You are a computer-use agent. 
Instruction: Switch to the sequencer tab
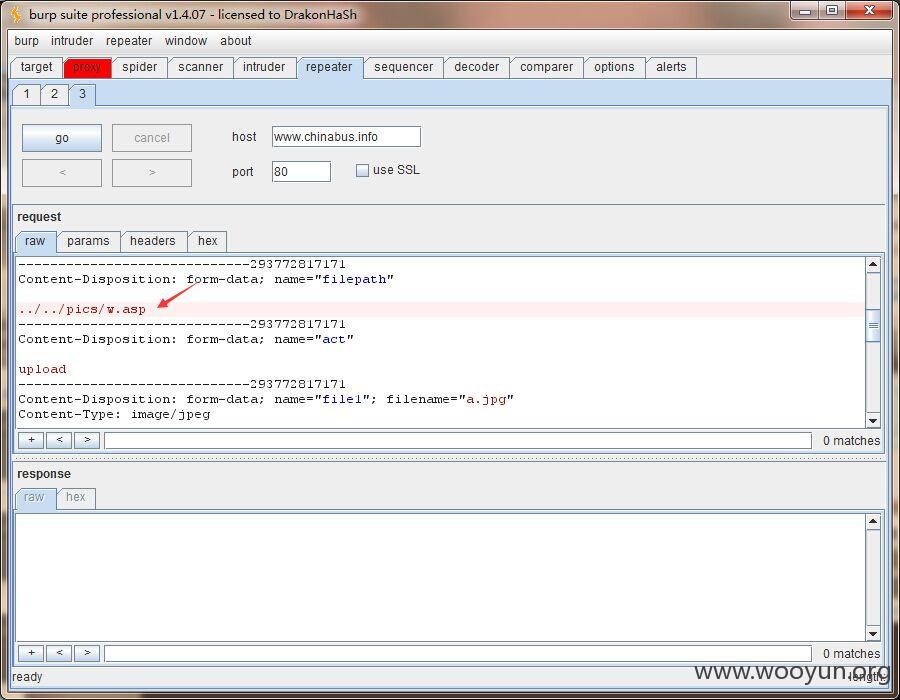(404, 67)
